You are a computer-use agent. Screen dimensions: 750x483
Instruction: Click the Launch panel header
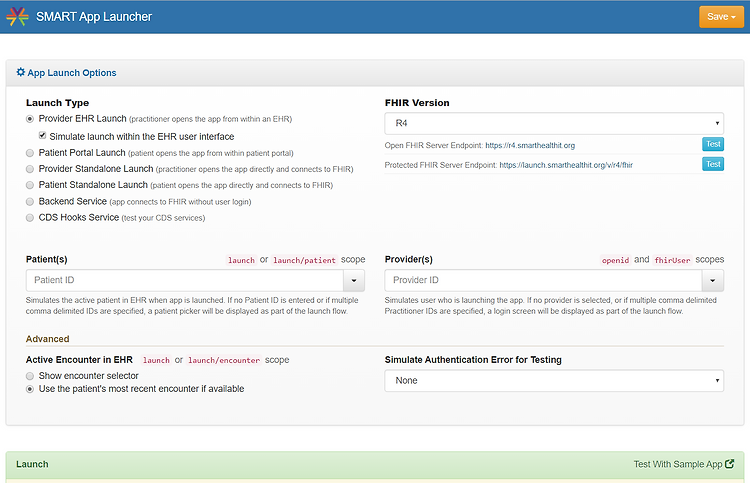click(375, 464)
